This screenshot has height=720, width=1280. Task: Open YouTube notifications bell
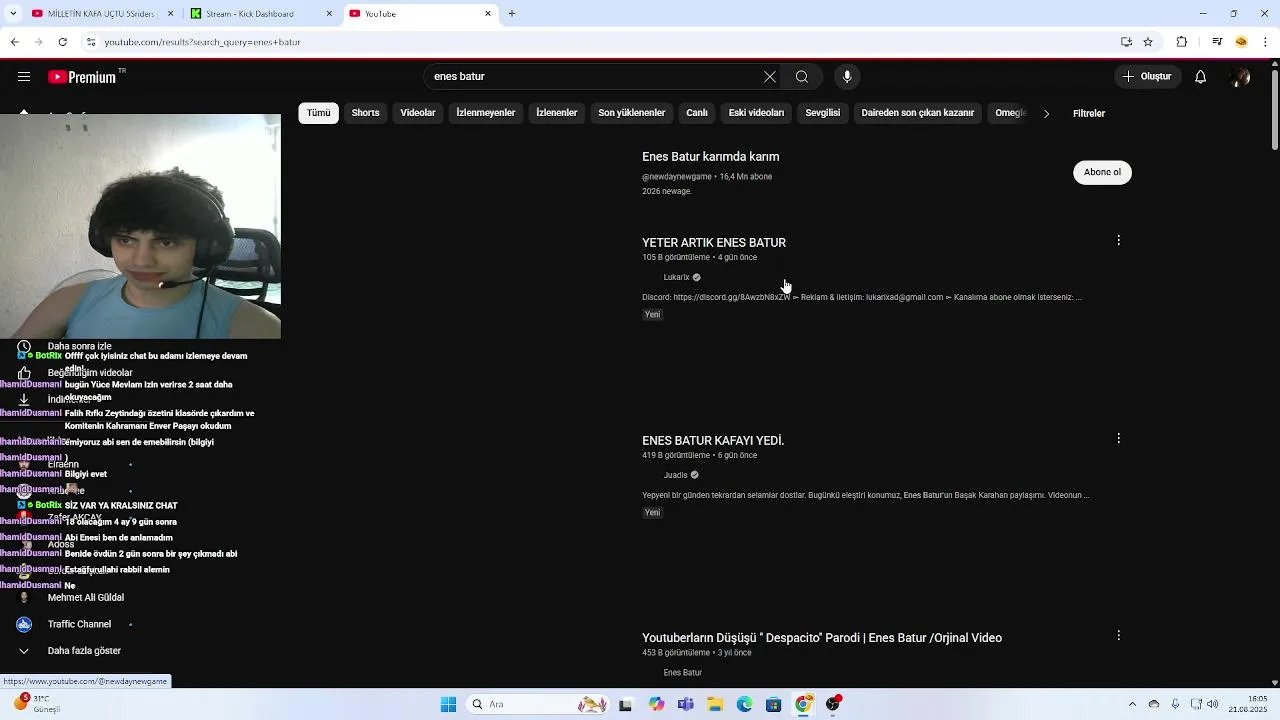[x=1201, y=77]
